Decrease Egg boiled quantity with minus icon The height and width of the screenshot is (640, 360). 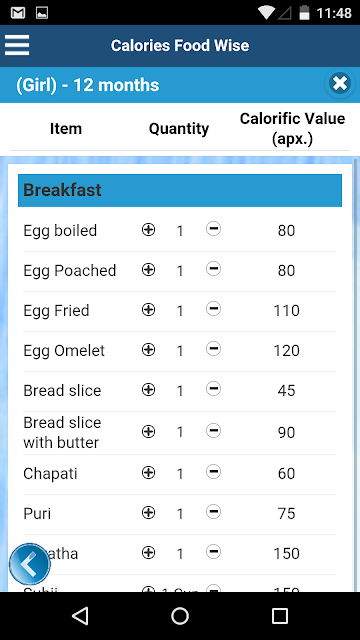tap(213, 229)
